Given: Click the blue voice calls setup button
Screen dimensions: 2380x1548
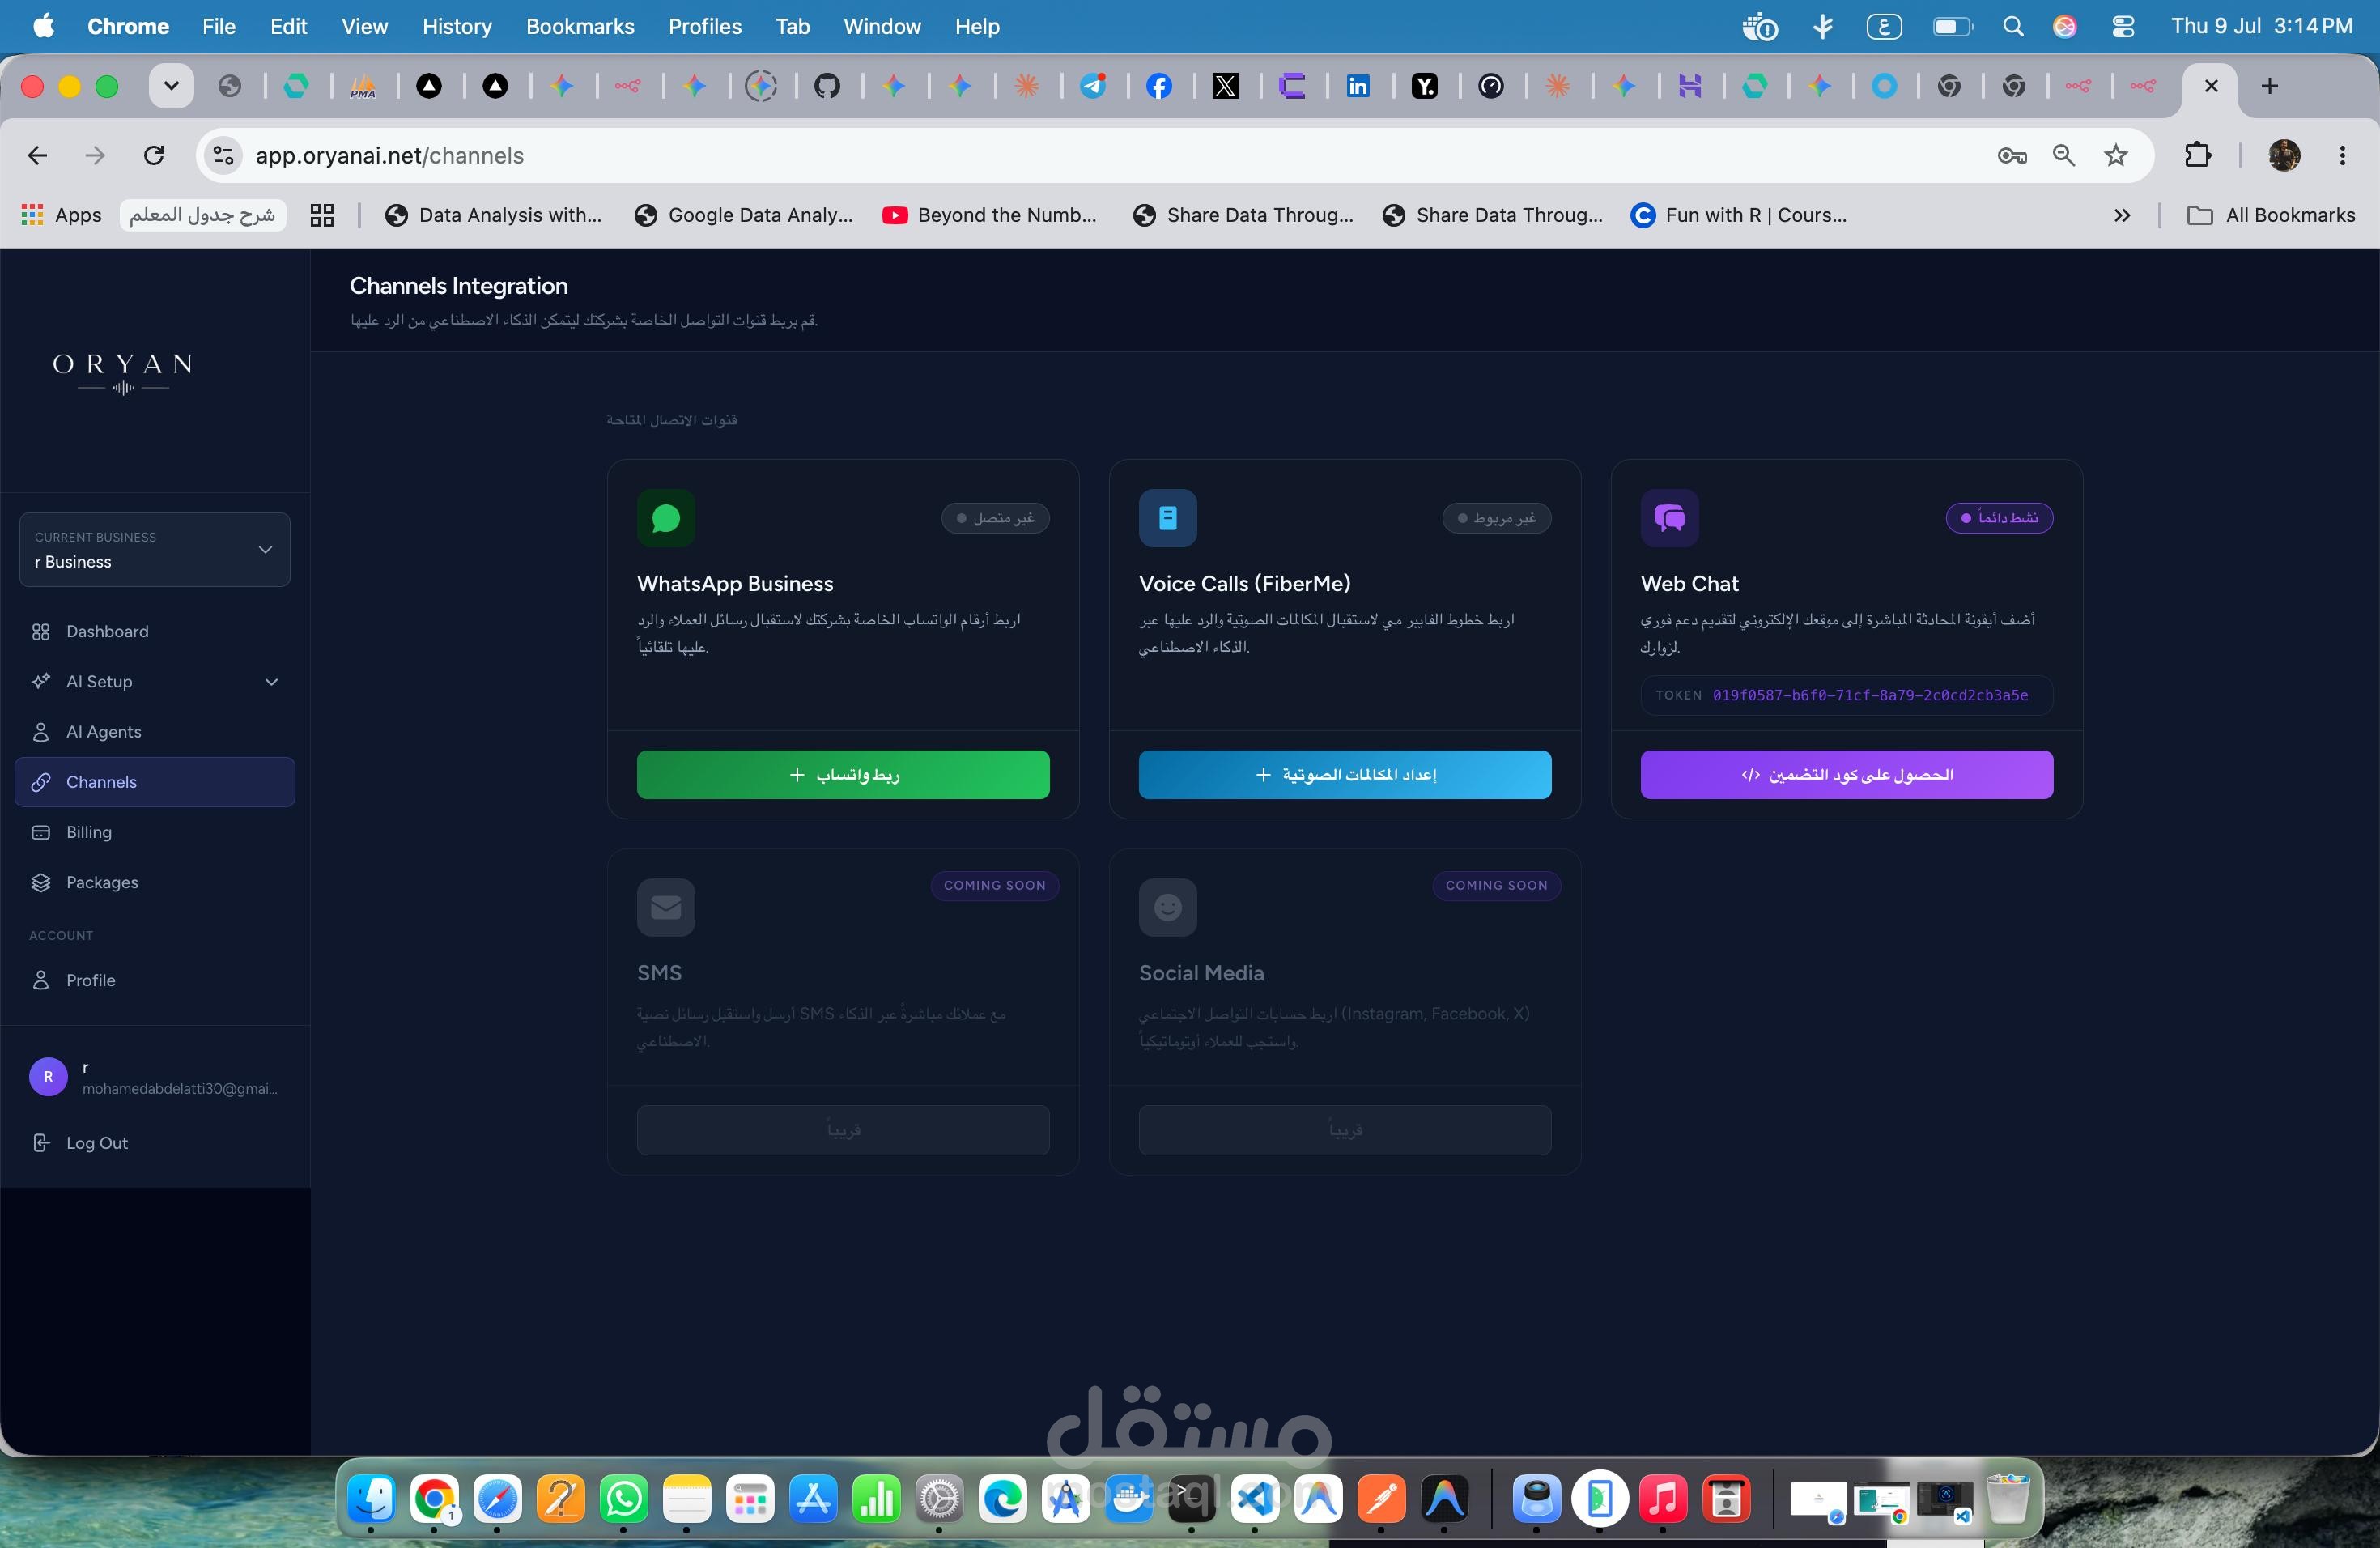Looking at the screenshot, I should [1345, 775].
